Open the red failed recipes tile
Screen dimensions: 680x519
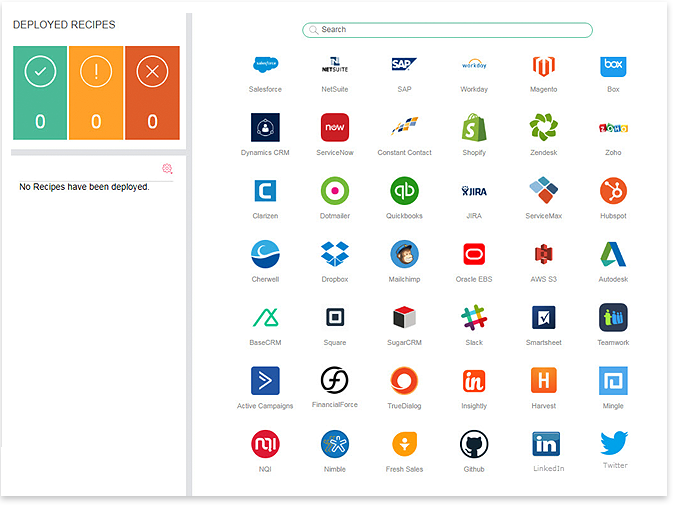coord(152,93)
